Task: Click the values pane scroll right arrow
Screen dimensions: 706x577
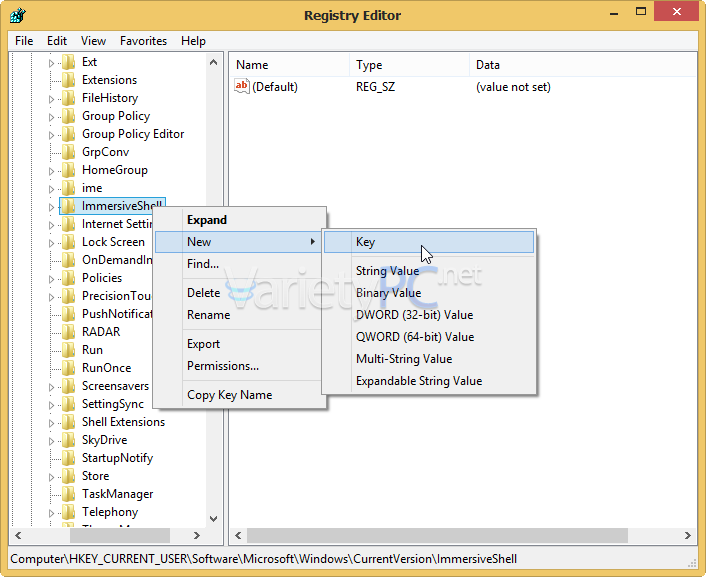Action: [x=688, y=536]
